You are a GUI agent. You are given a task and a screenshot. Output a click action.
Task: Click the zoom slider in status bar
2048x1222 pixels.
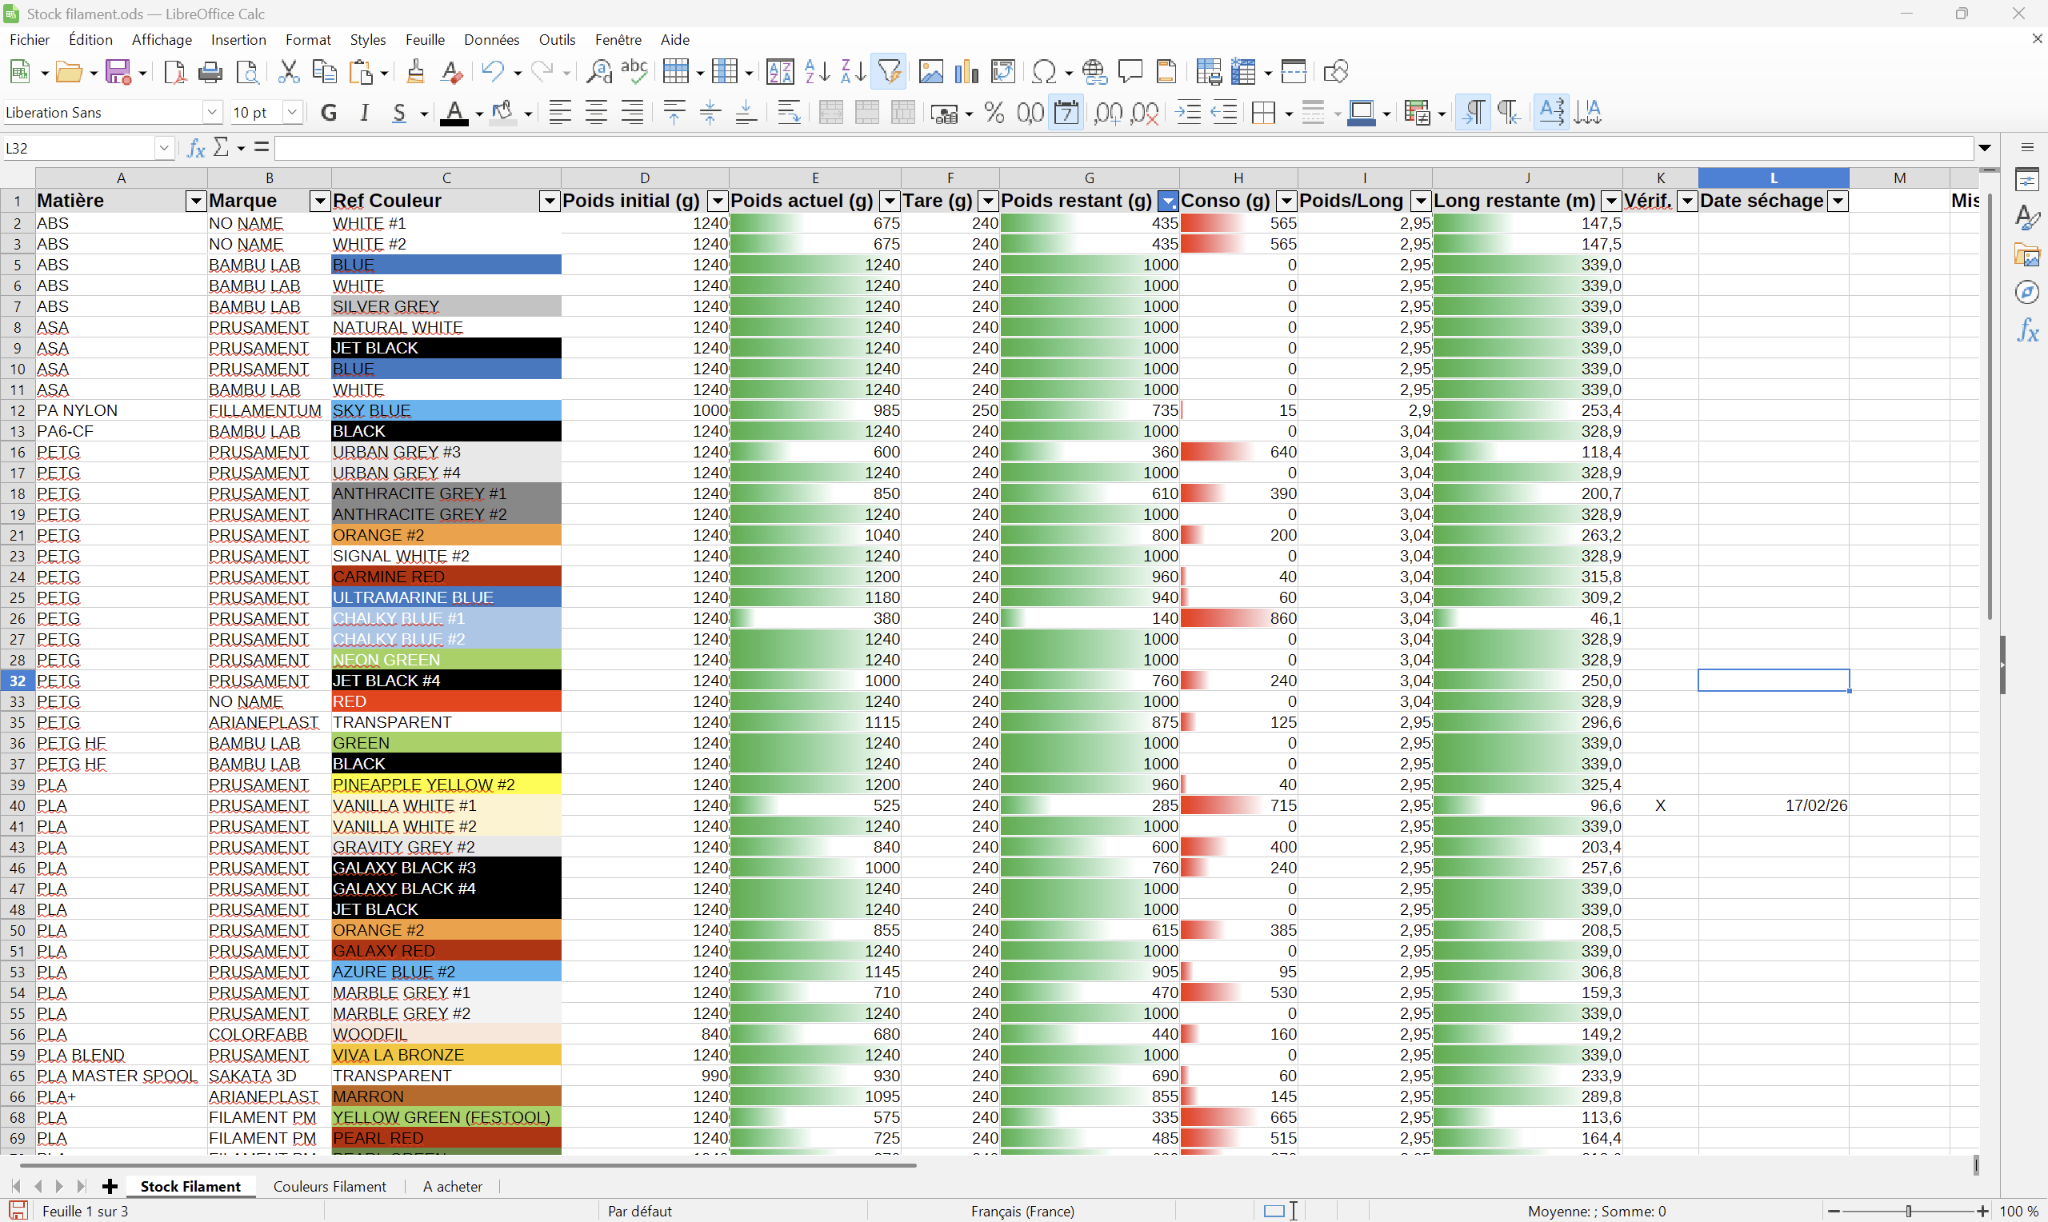click(x=1908, y=1211)
